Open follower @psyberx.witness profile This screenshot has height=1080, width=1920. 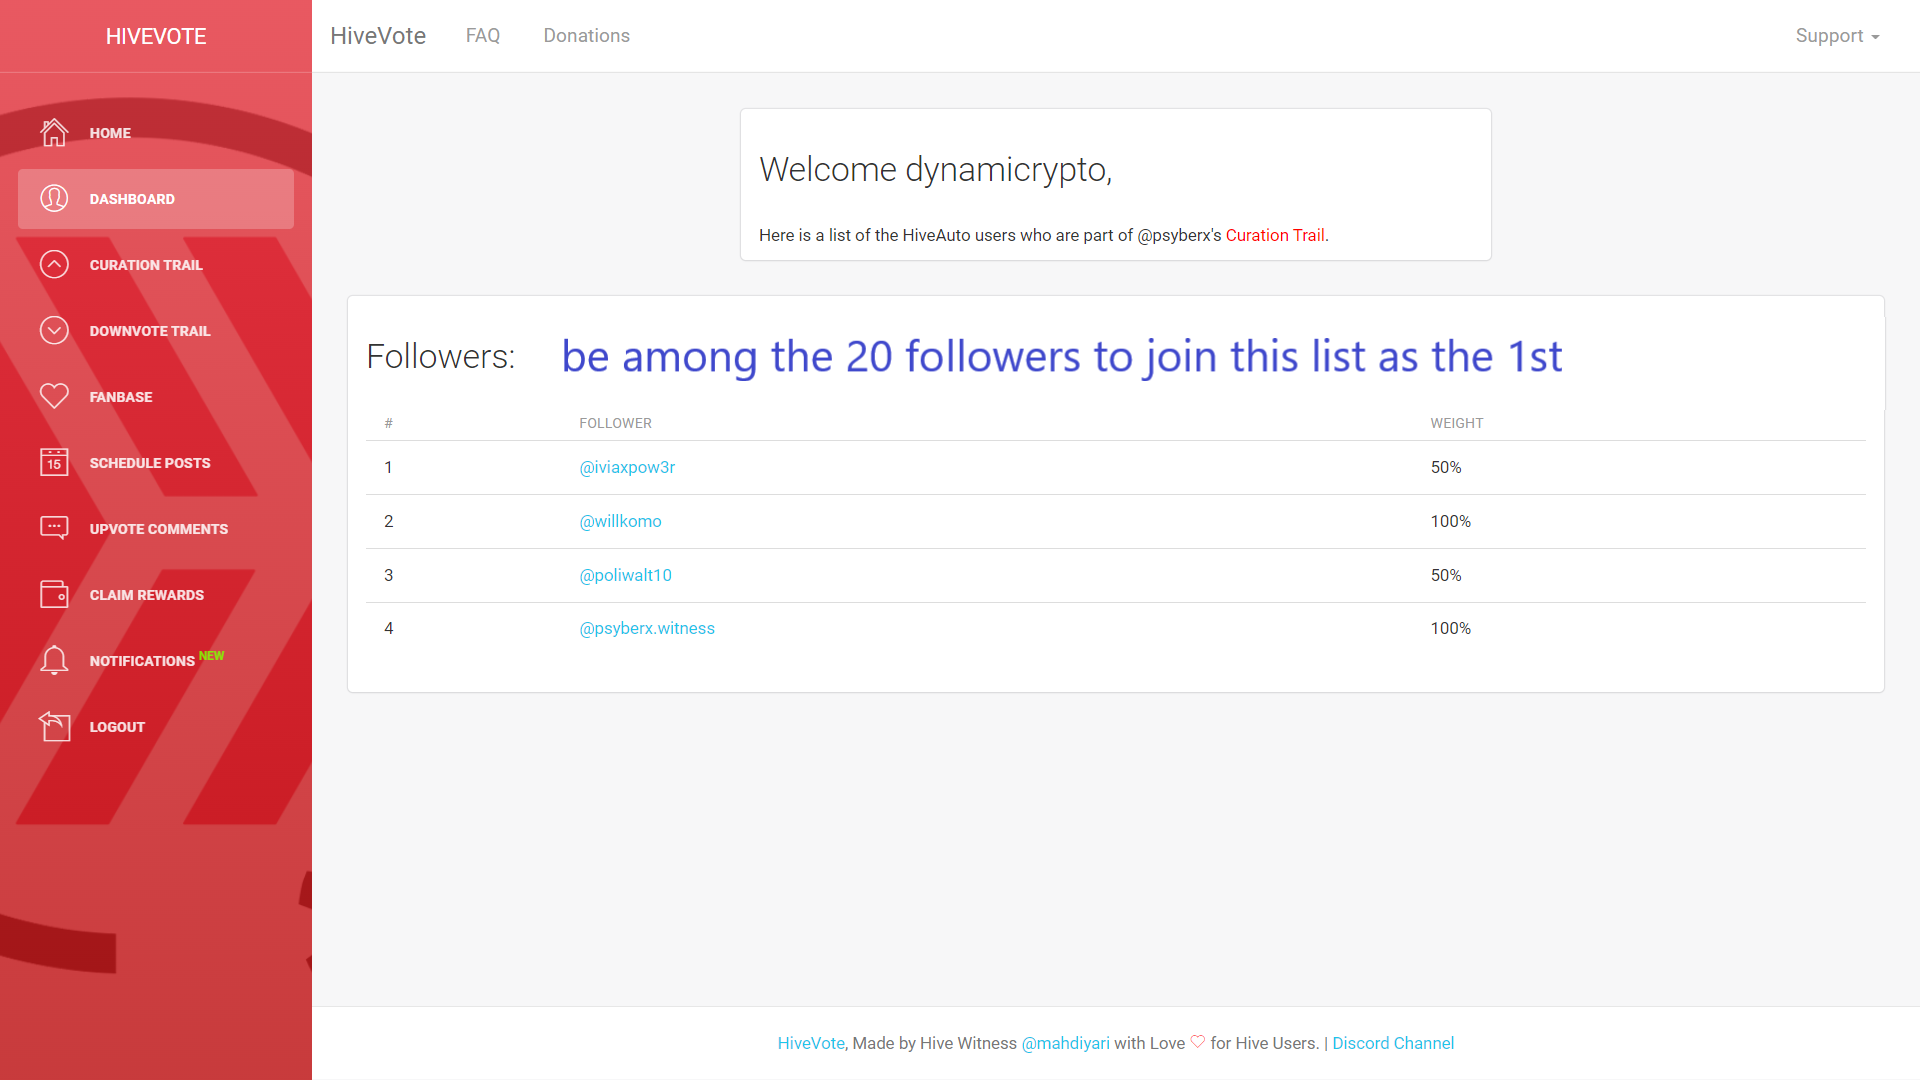647,628
